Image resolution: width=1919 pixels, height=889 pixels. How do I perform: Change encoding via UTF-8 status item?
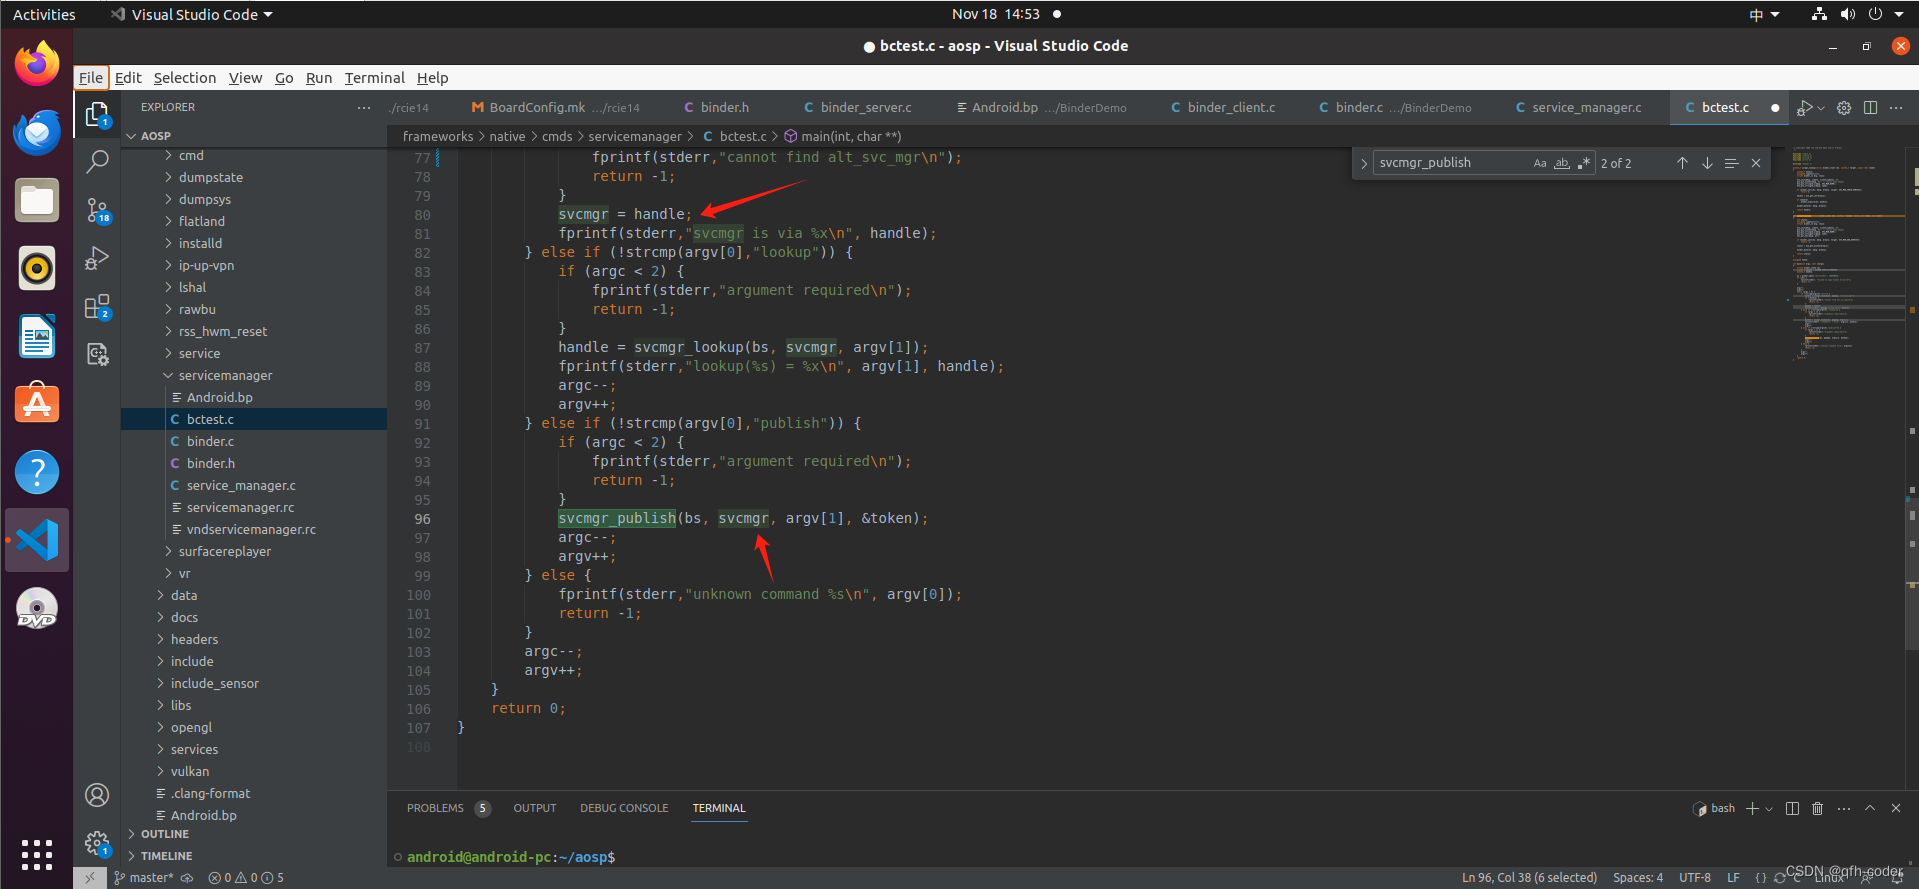[x=1694, y=878]
